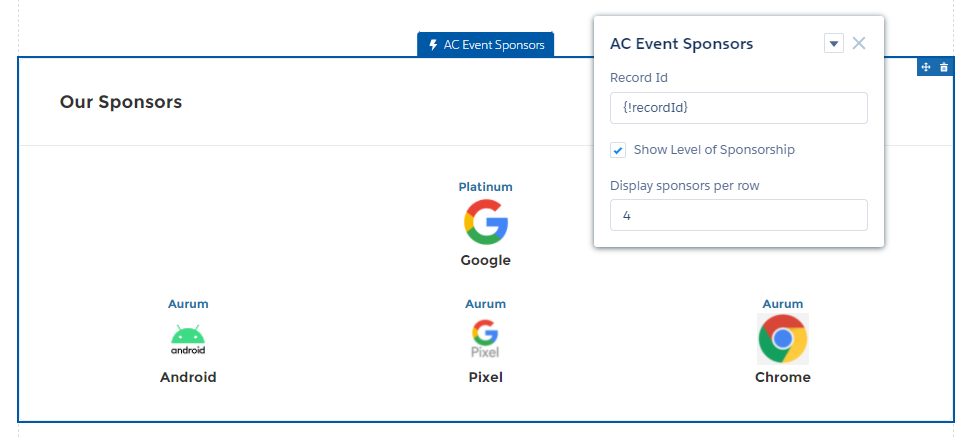The image size is (965, 438).
Task: Click the Platinum level label
Action: point(485,187)
